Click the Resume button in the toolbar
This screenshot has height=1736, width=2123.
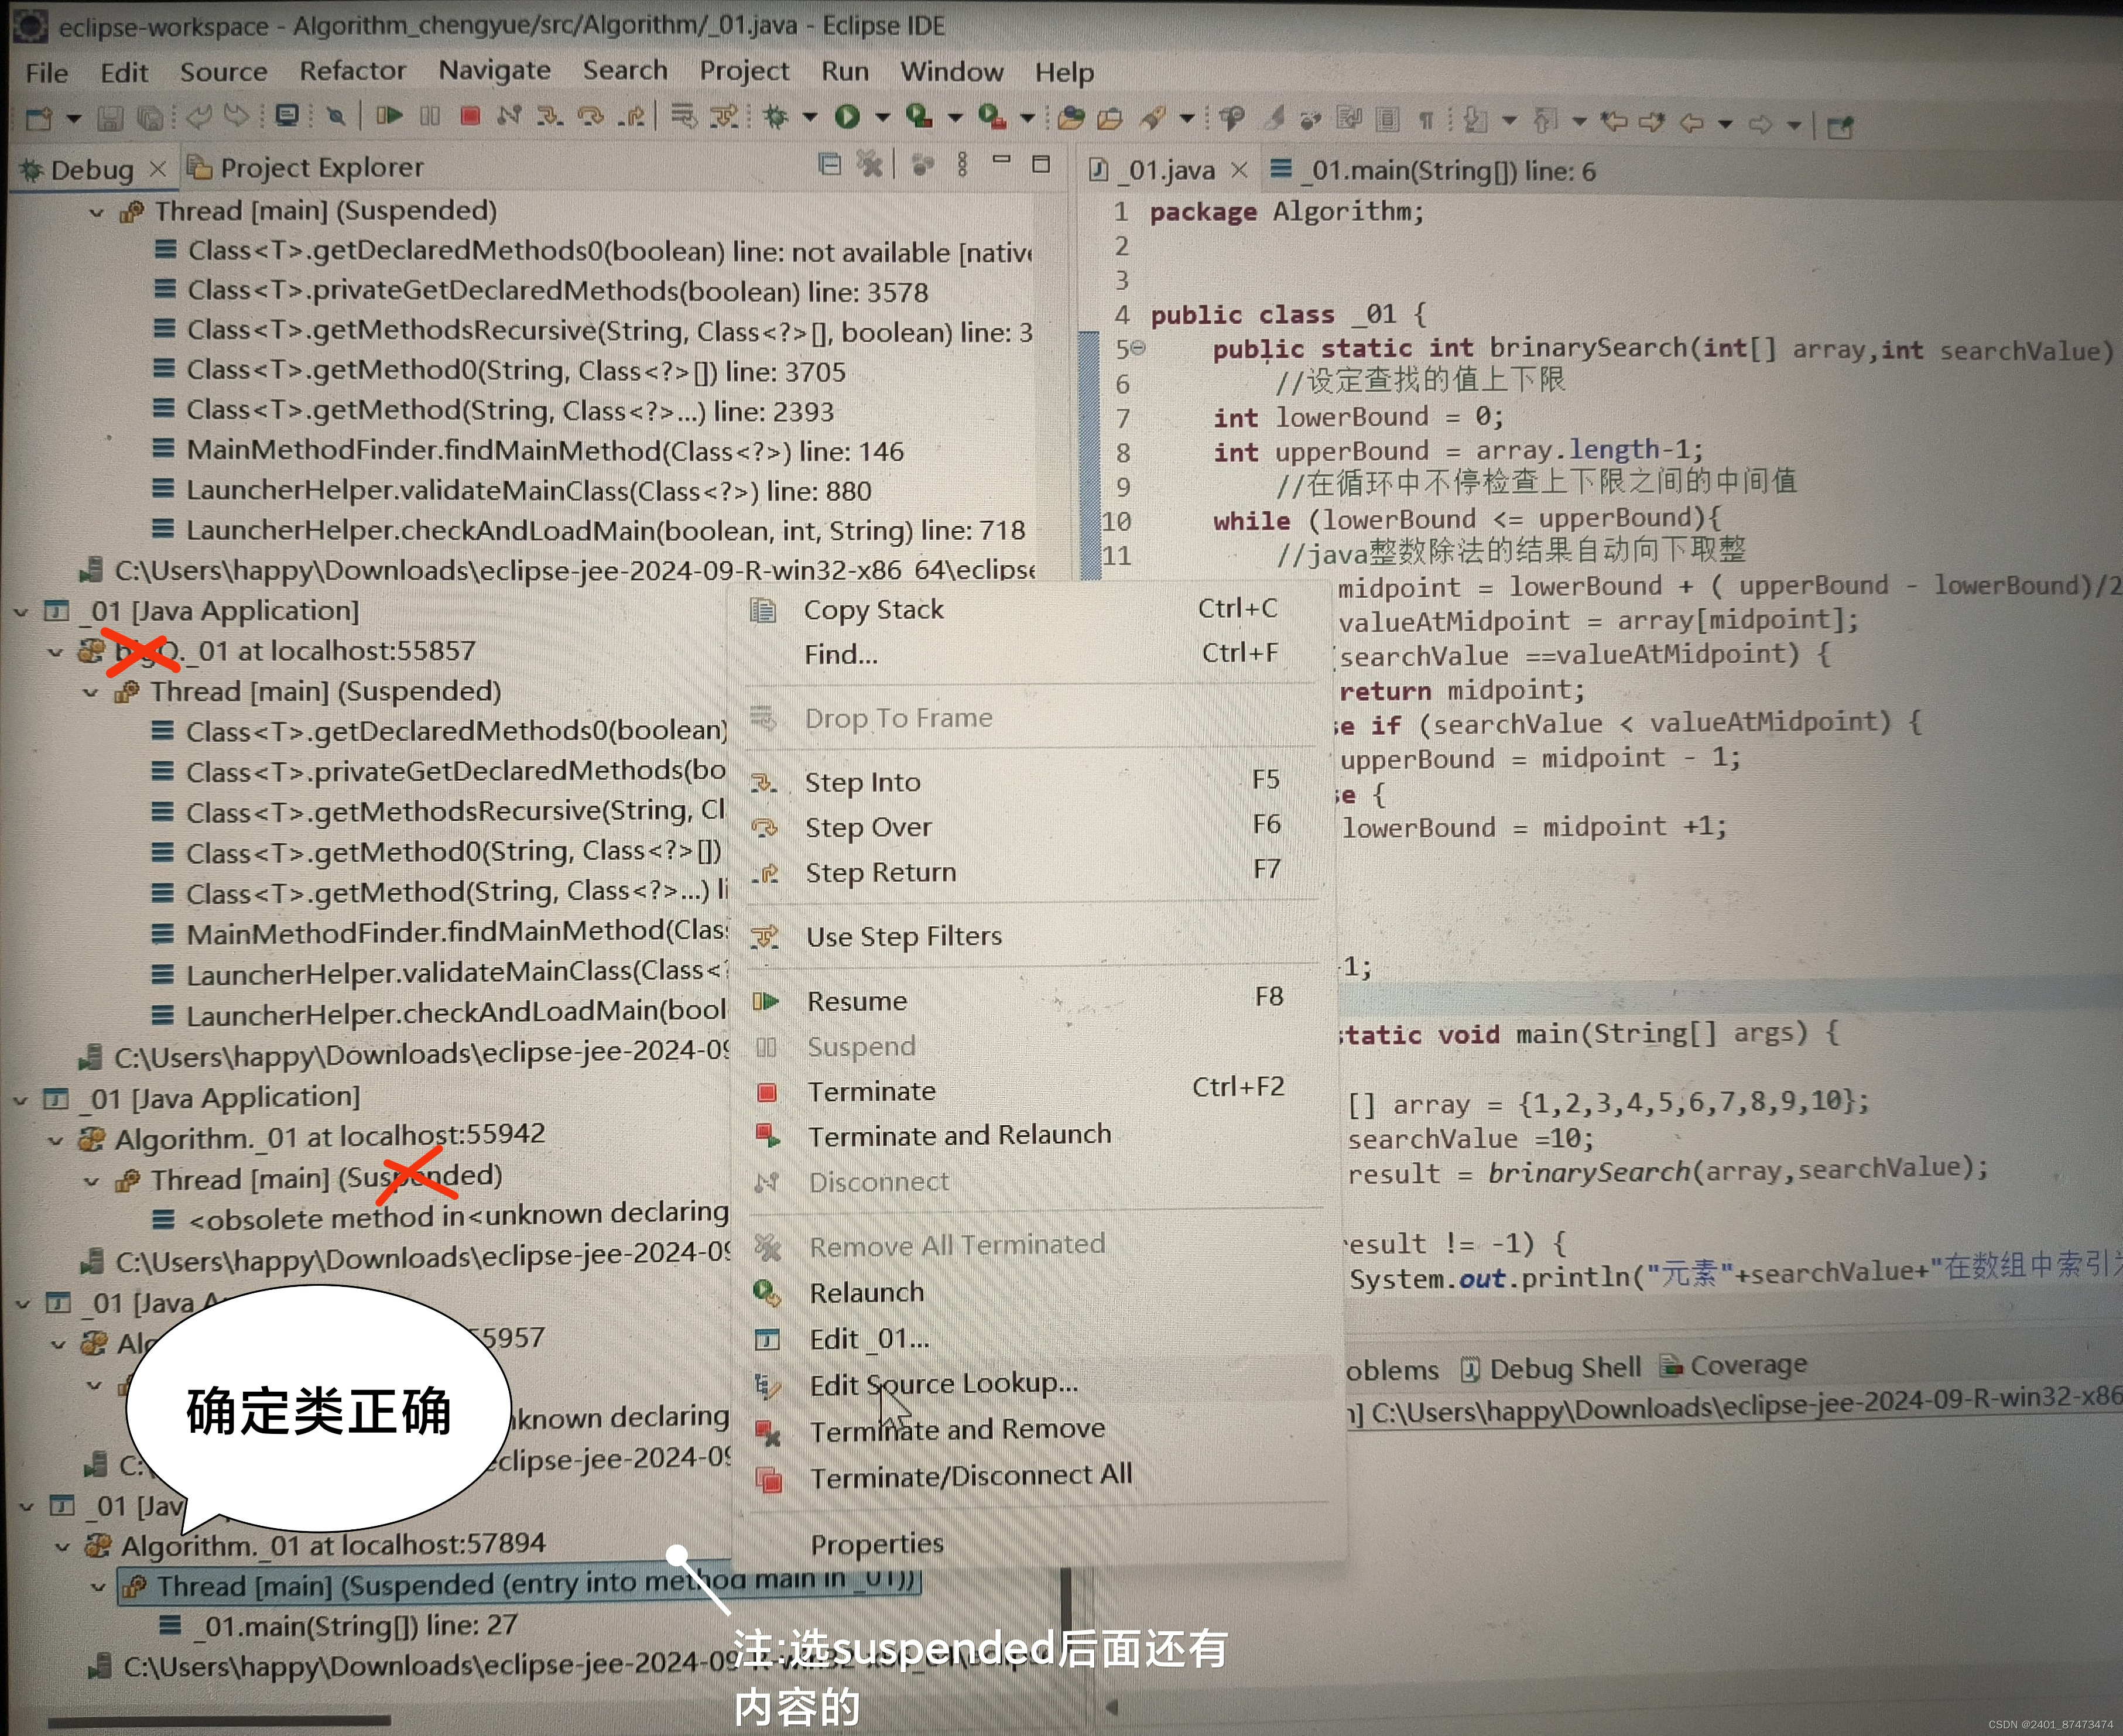pyautogui.click(x=389, y=117)
